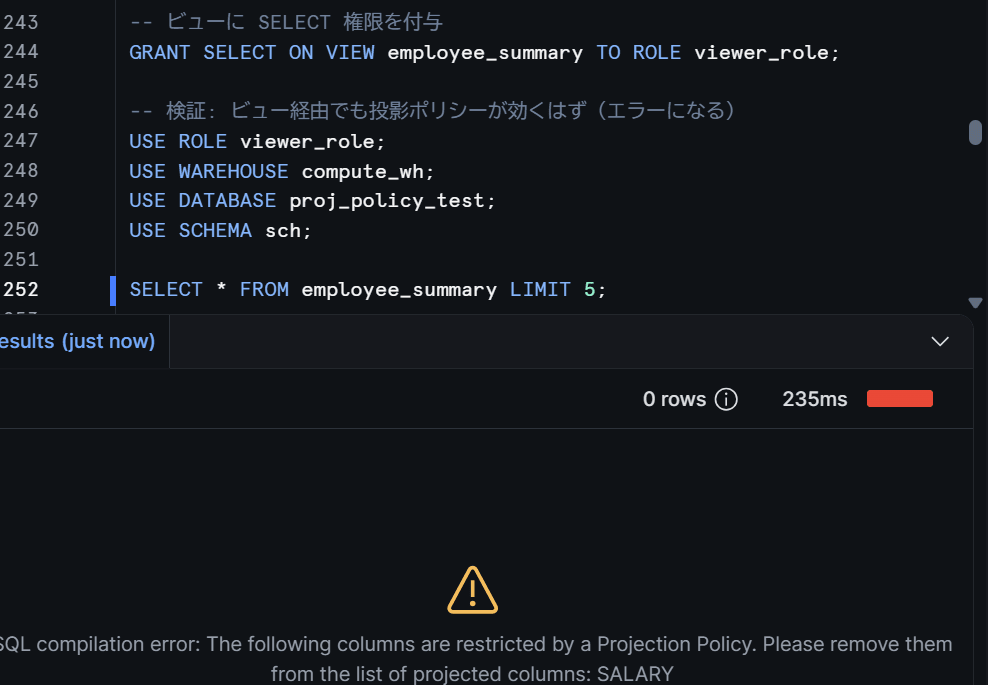988x685 pixels.
Task: Click the info icon beside 0 rows
Action: click(726, 399)
